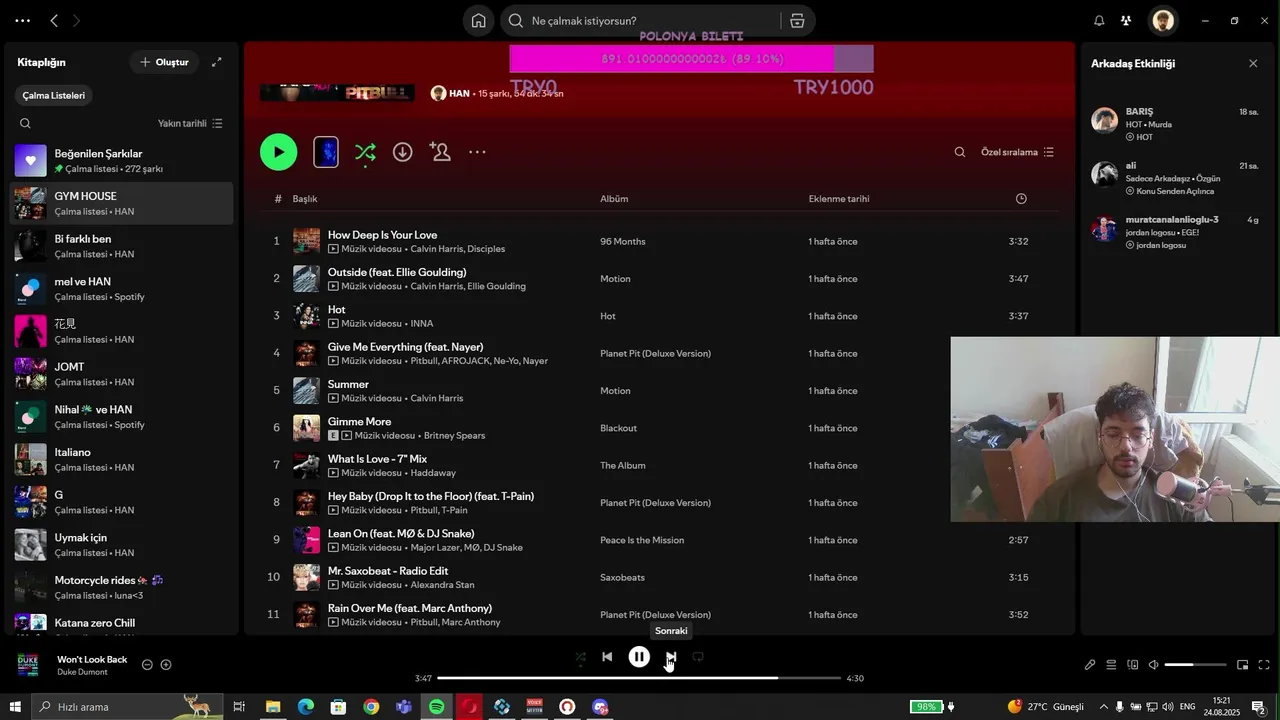The height and width of the screenshot is (720, 1280).
Task: Open the Windows Start menu
Action: pyautogui.click(x=15, y=707)
